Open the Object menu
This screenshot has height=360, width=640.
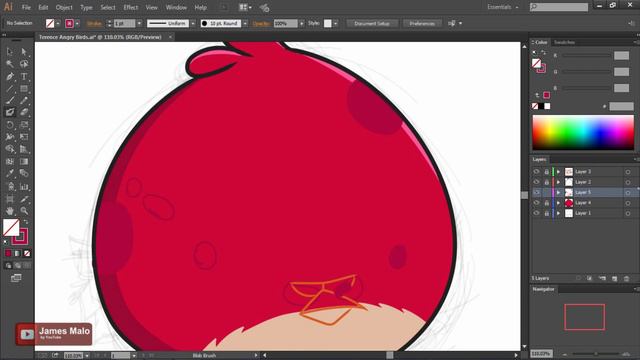64,7
